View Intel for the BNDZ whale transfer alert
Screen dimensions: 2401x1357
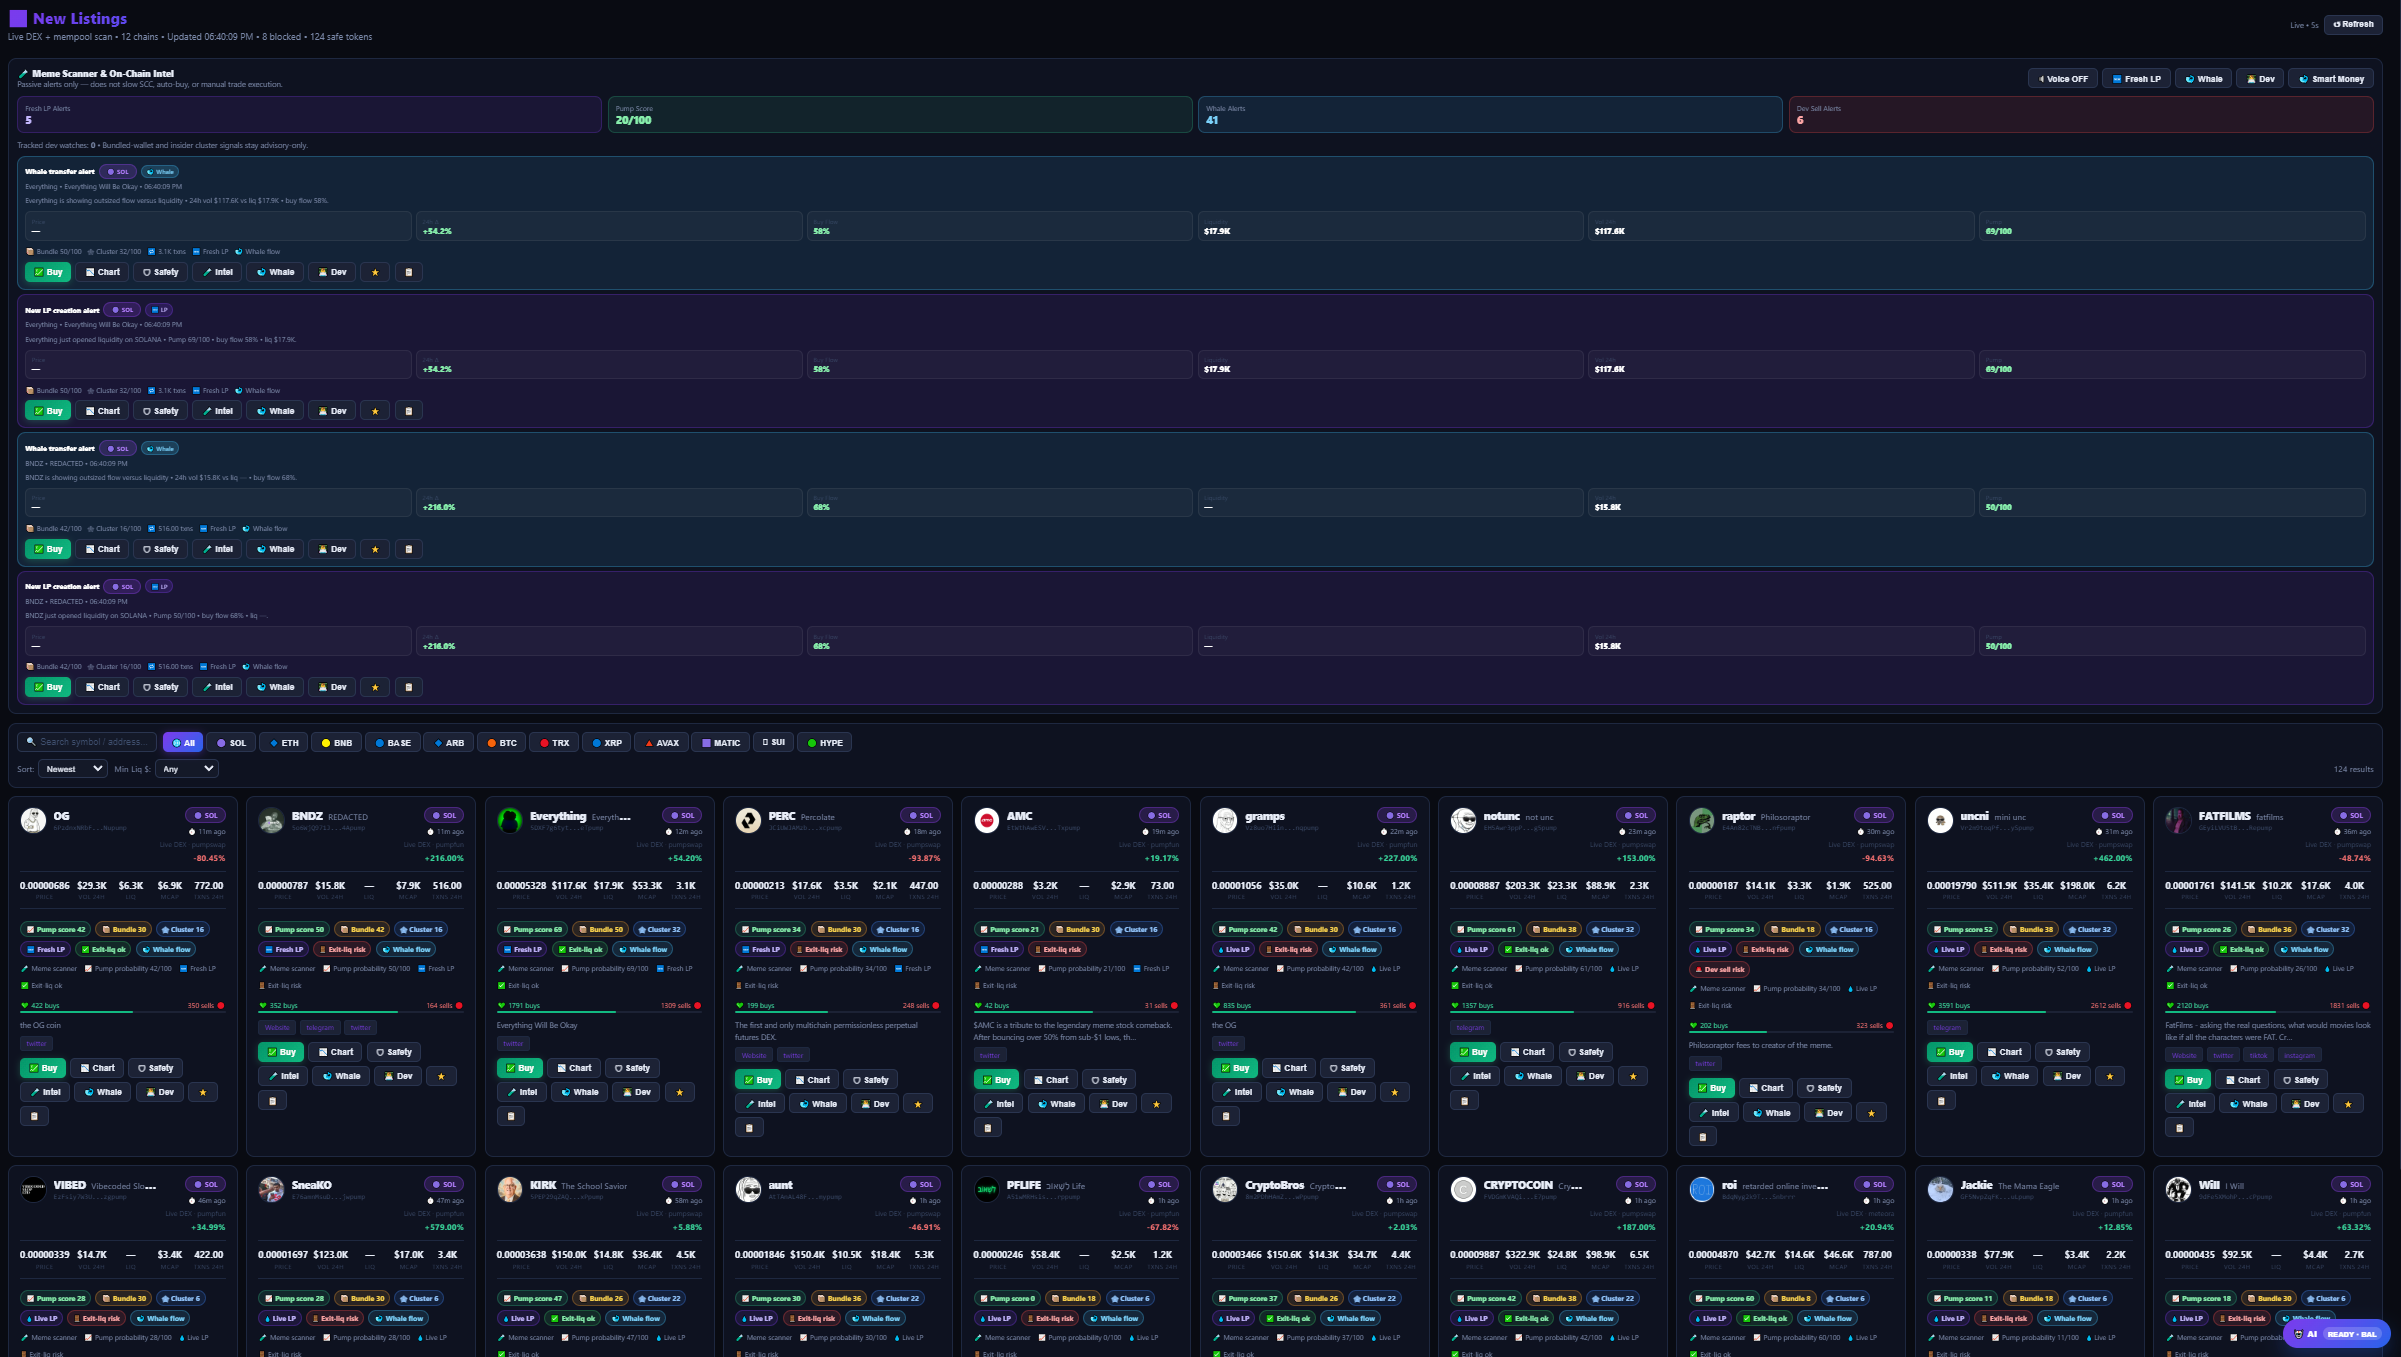216,548
